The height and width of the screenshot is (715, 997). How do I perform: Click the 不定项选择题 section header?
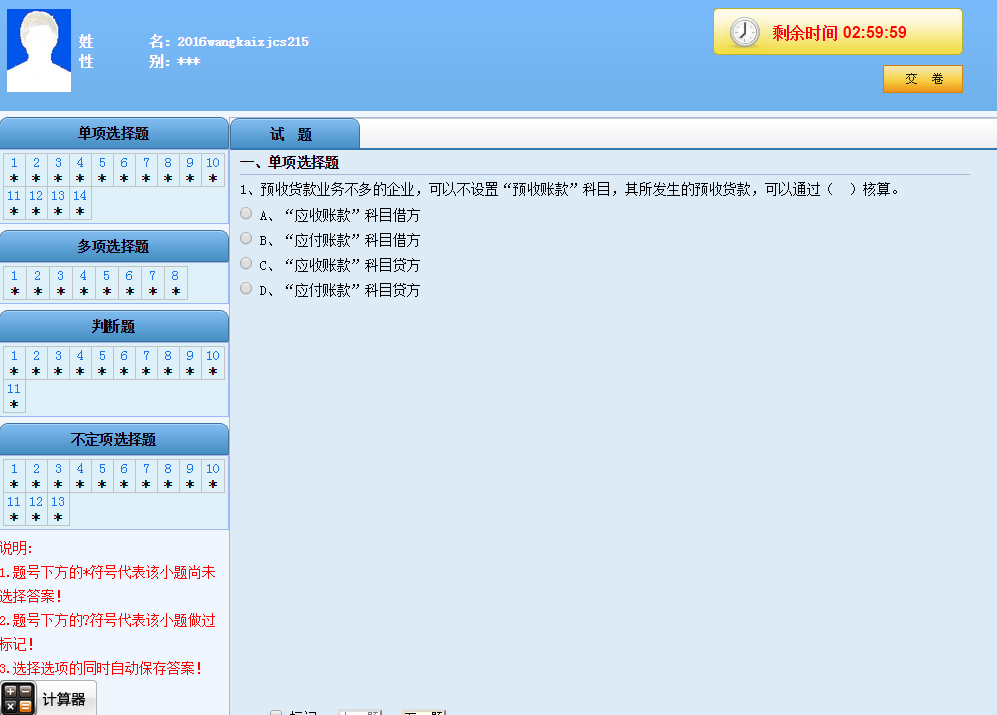click(x=114, y=439)
